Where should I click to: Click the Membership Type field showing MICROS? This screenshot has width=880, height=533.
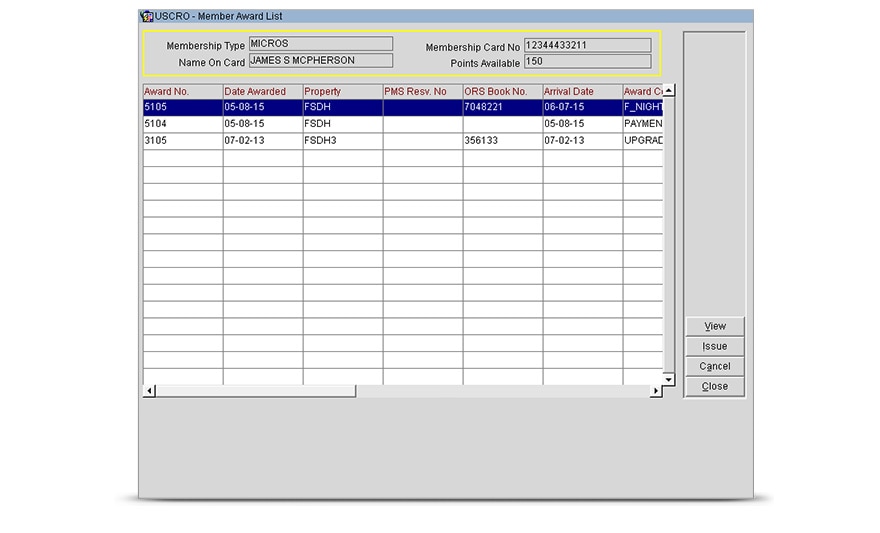321,44
